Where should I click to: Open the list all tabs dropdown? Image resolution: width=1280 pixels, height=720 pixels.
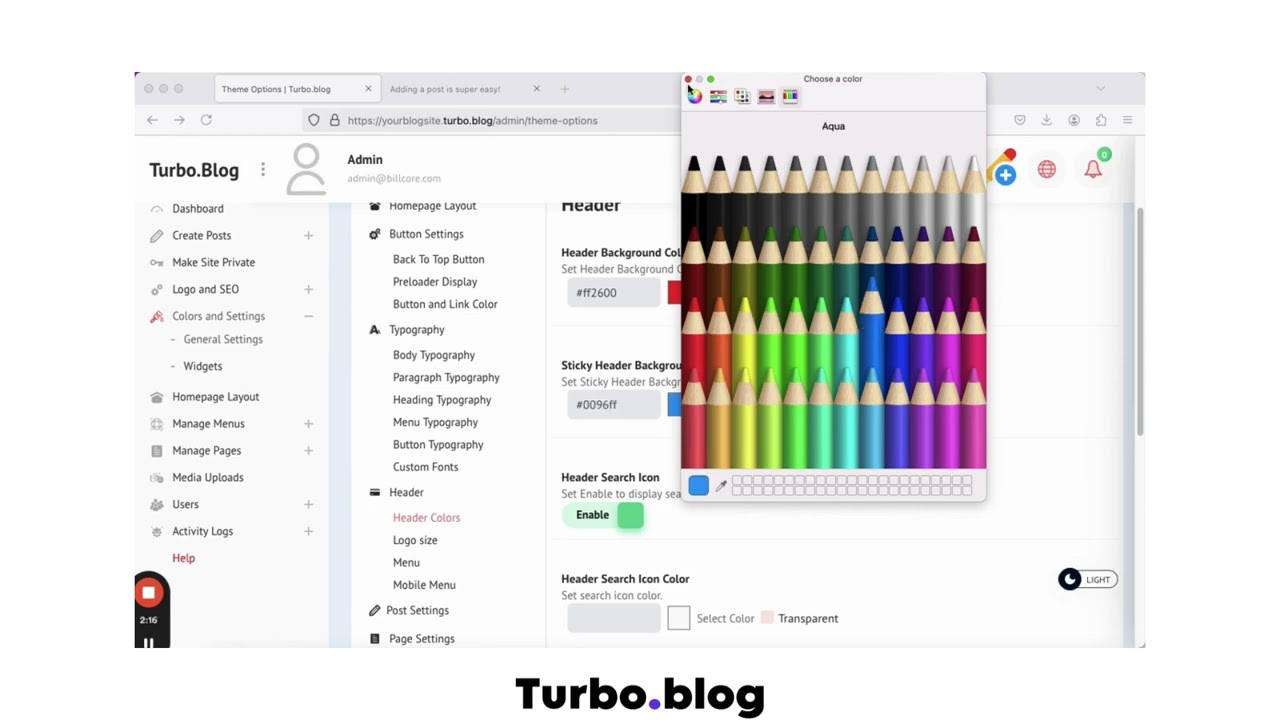1101,89
